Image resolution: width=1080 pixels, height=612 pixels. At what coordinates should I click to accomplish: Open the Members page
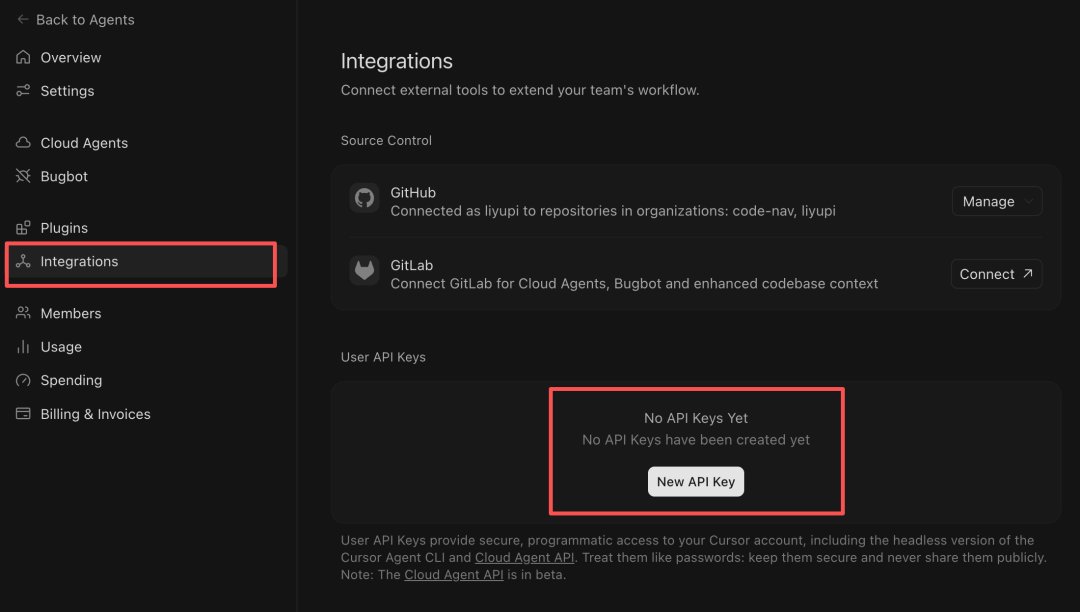click(71, 313)
